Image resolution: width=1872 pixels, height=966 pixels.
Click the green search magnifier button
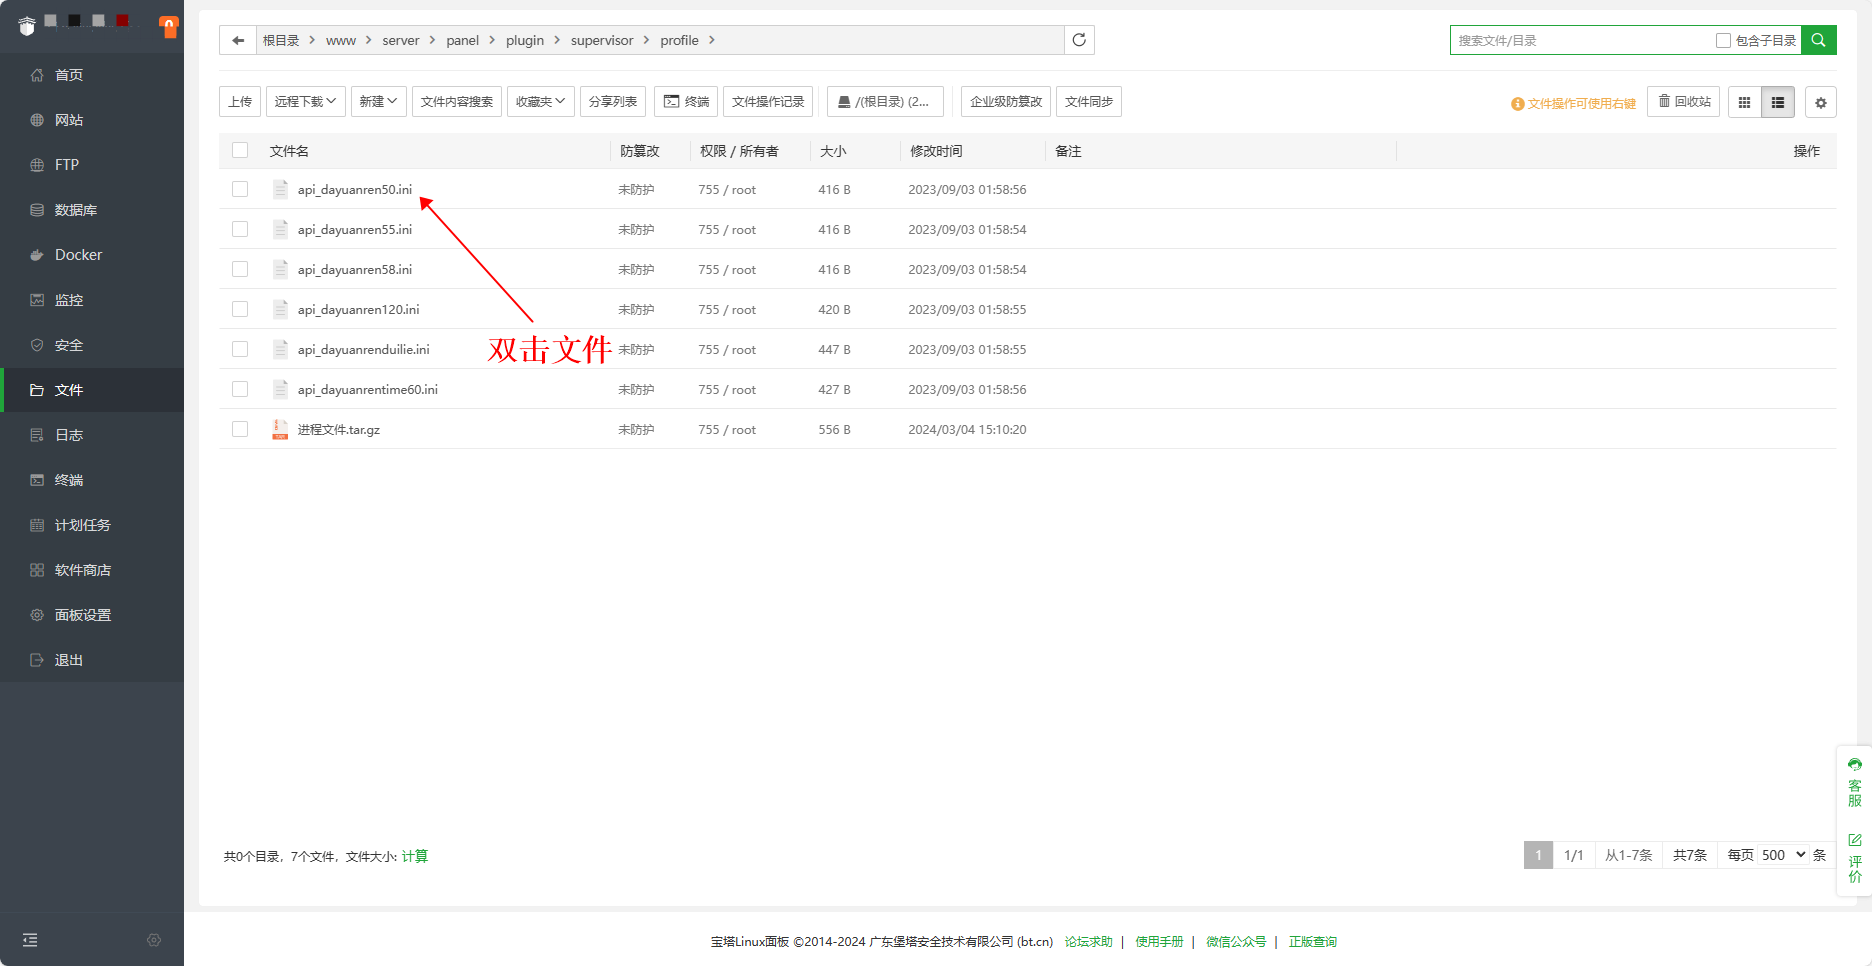1818,40
